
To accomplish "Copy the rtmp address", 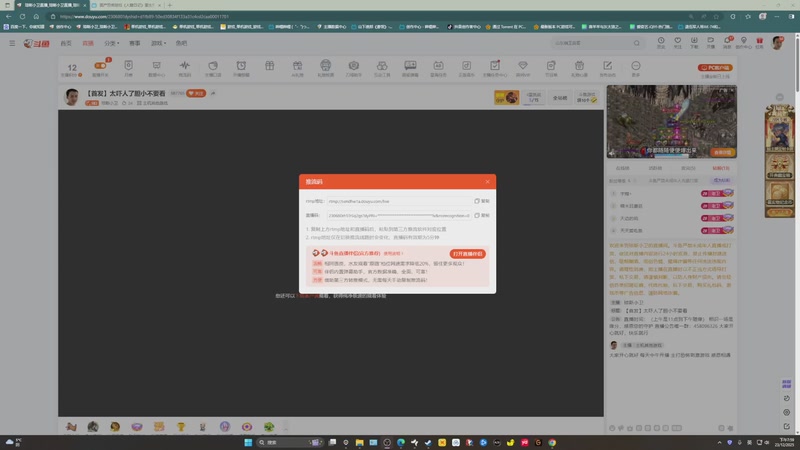I will (482, 201).
